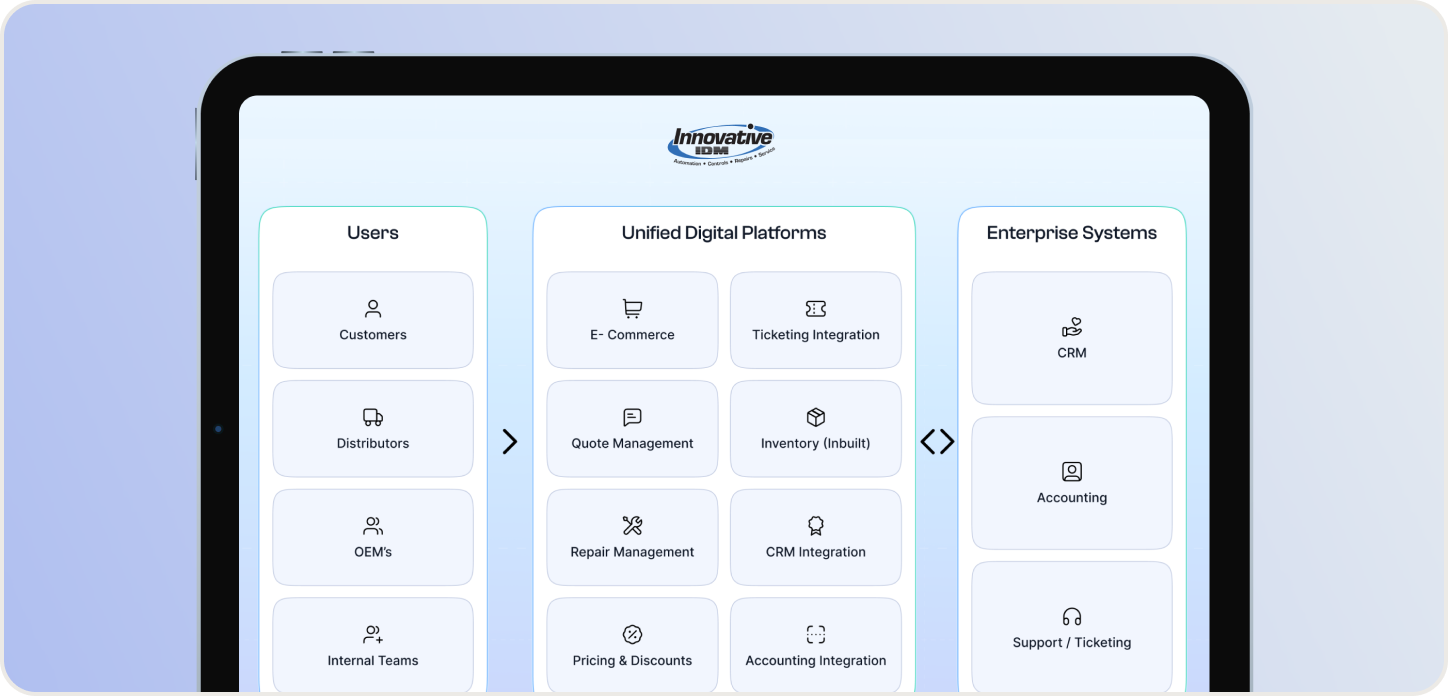Click the right chevron arrow after Users
The width and height of the screenshot is (1448, 696).
pyautogui.click(x=510, y=442)
